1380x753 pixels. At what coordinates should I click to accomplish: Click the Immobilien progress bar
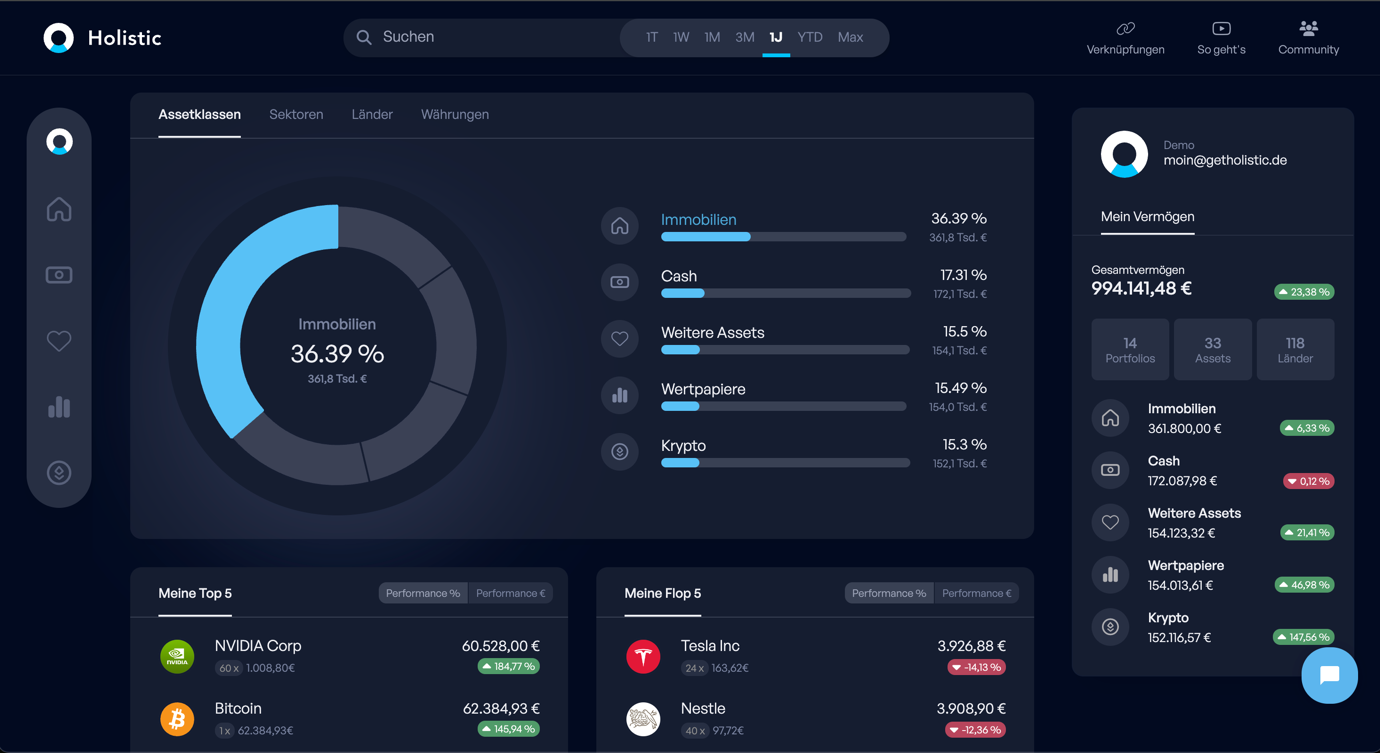click(x=783, y=236)
